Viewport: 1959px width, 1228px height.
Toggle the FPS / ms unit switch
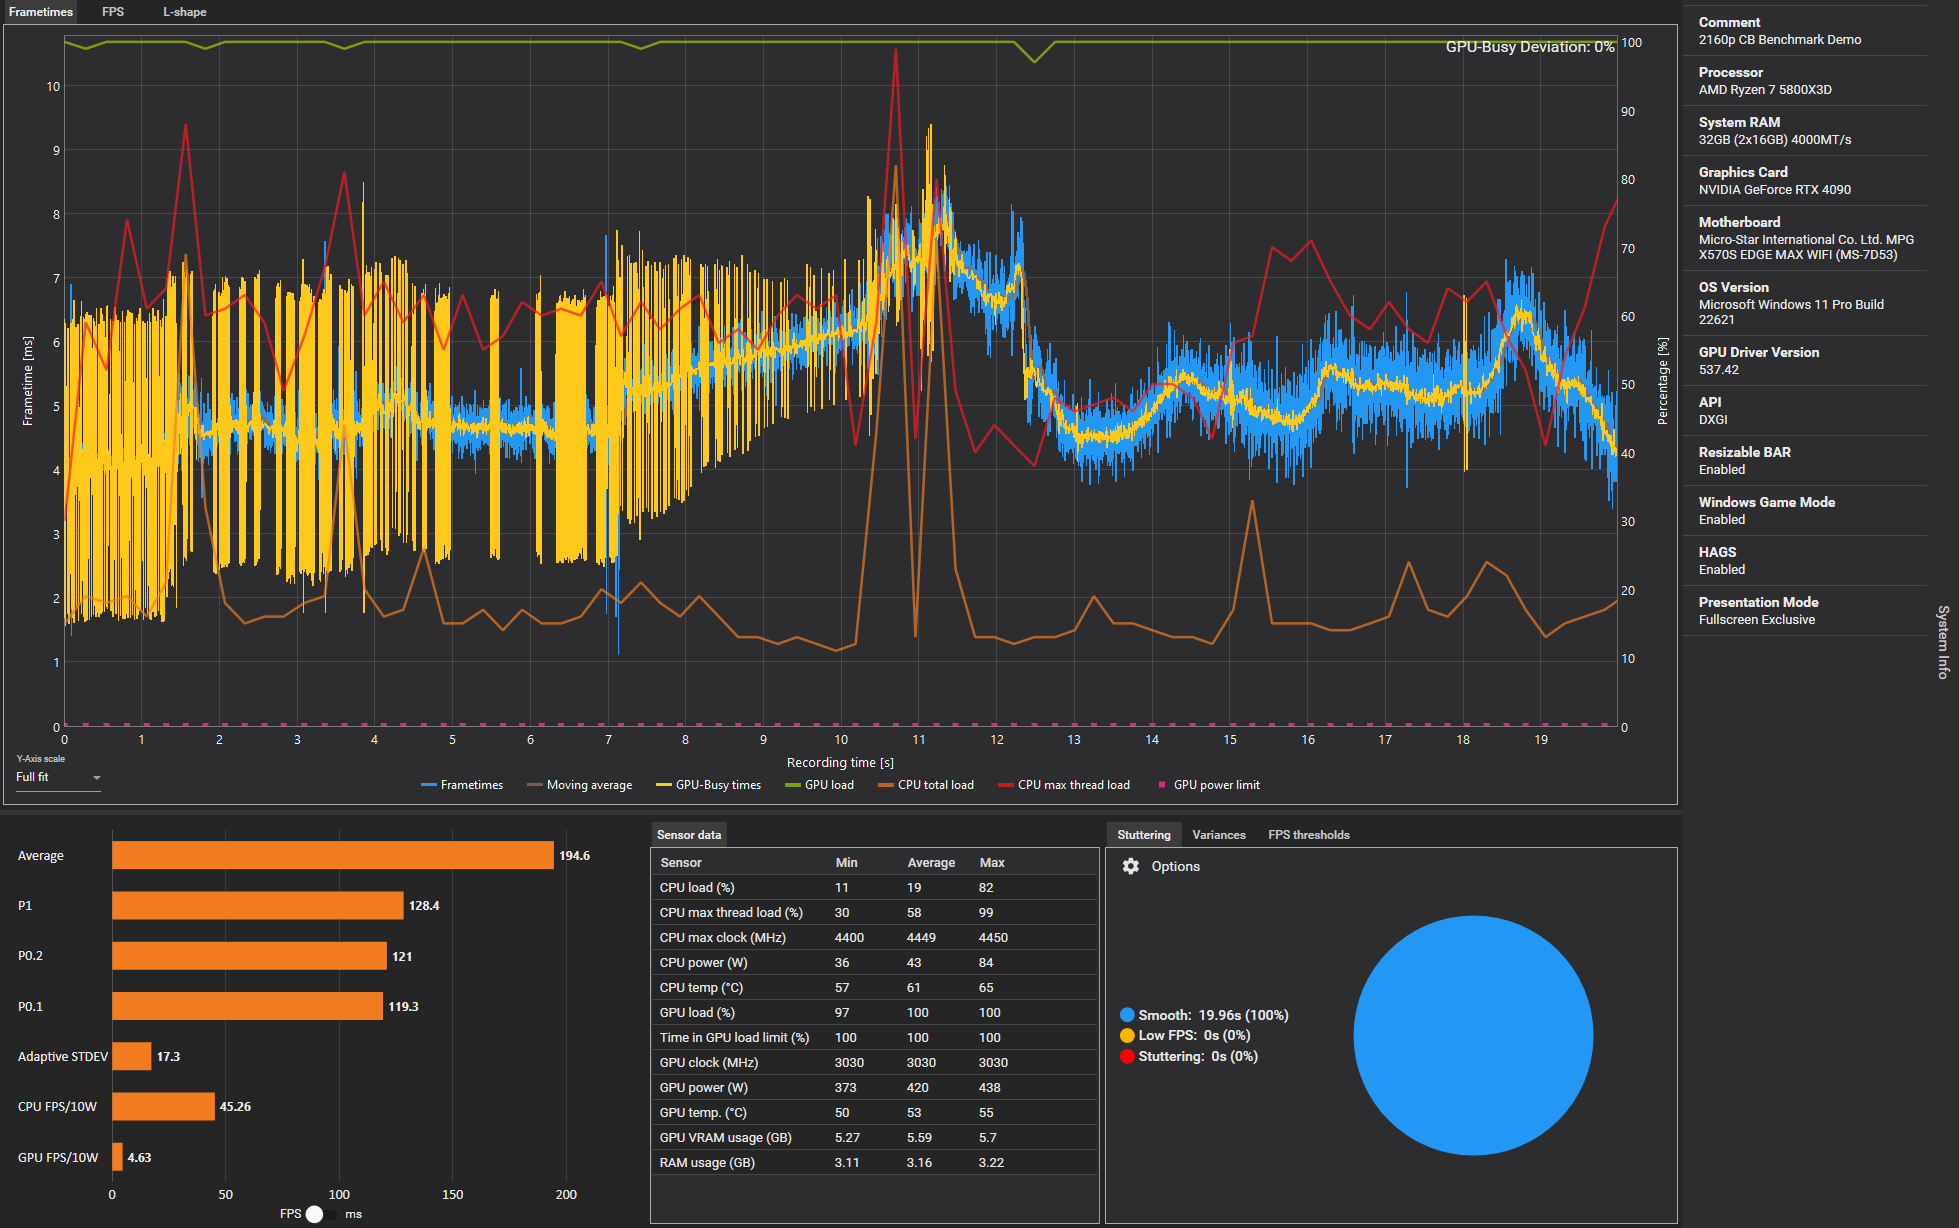[322, 1214]
